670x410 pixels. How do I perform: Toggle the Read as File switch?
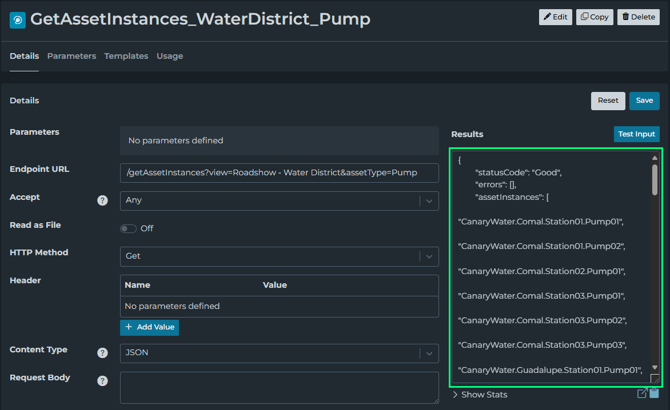pos(128,228)
